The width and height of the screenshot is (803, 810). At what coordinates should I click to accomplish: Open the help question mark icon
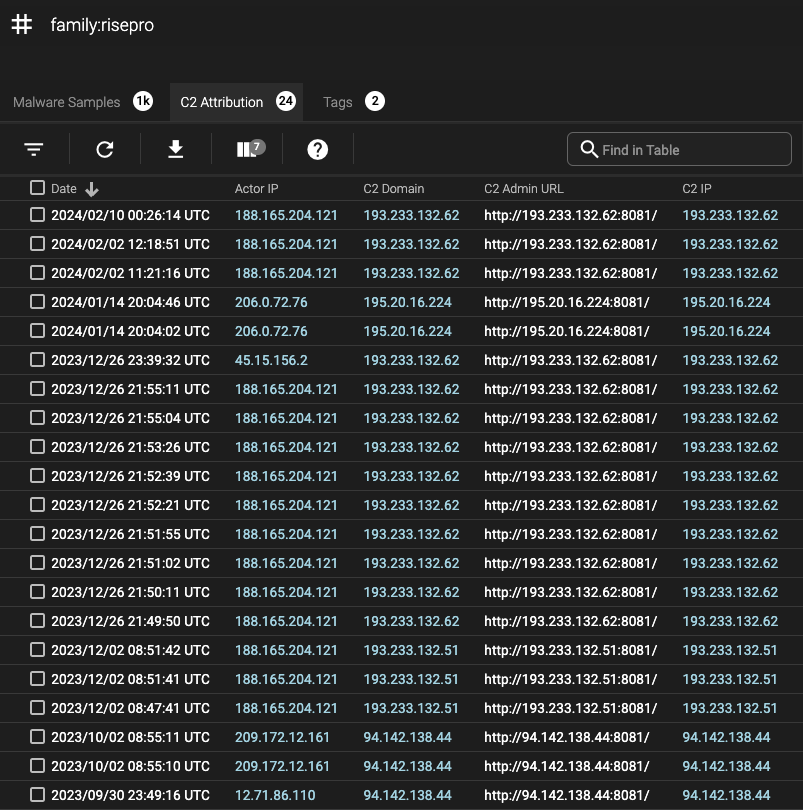[317, 149]
